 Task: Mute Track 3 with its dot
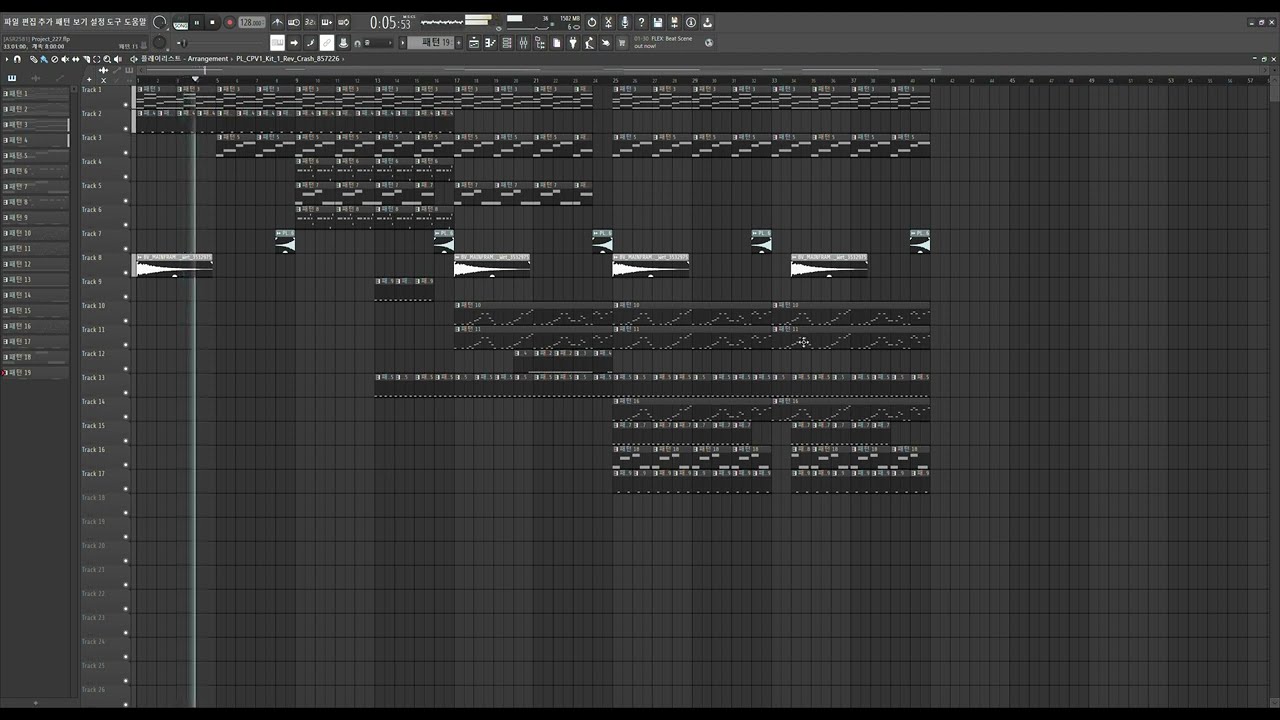(x=126, y=152)
